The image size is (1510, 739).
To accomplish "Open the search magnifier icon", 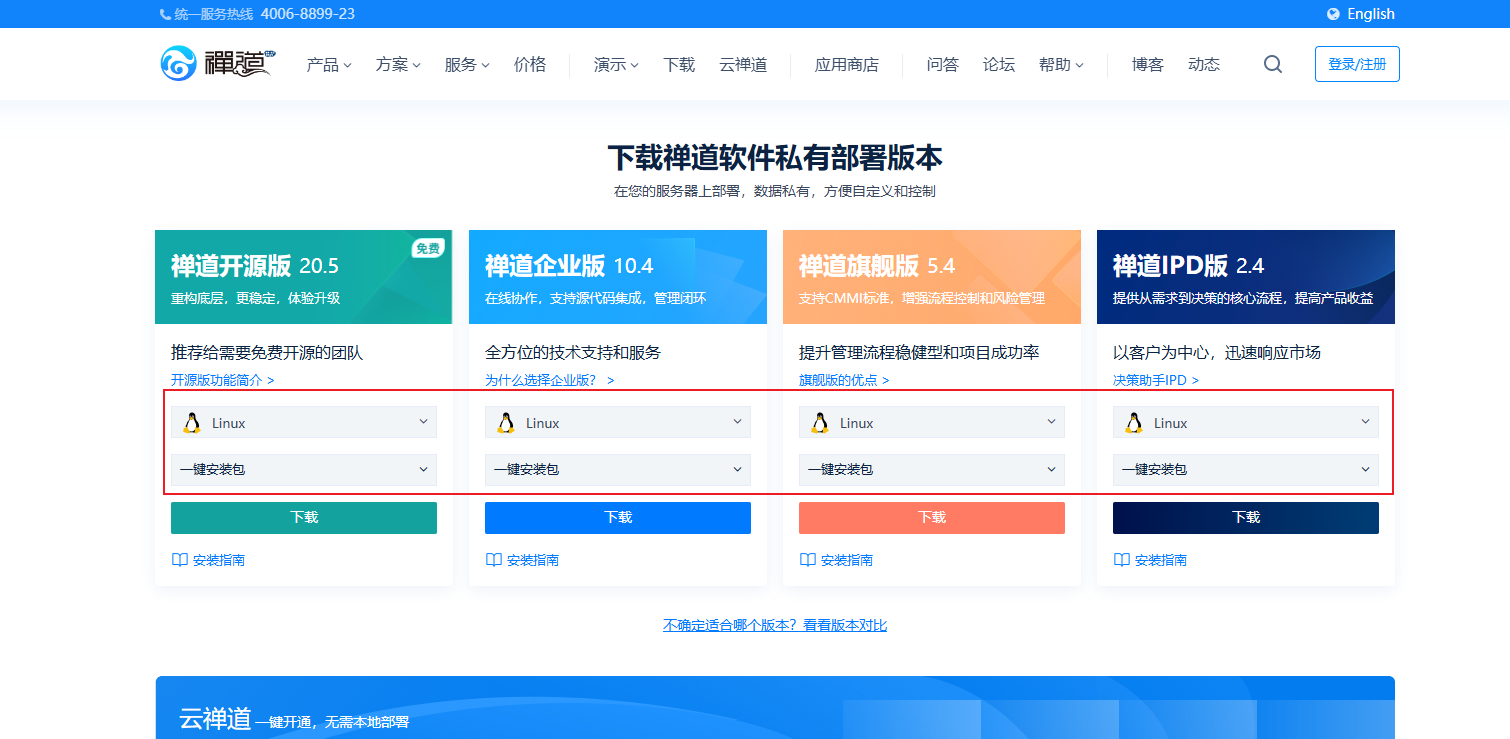I will click(1273, 64).
